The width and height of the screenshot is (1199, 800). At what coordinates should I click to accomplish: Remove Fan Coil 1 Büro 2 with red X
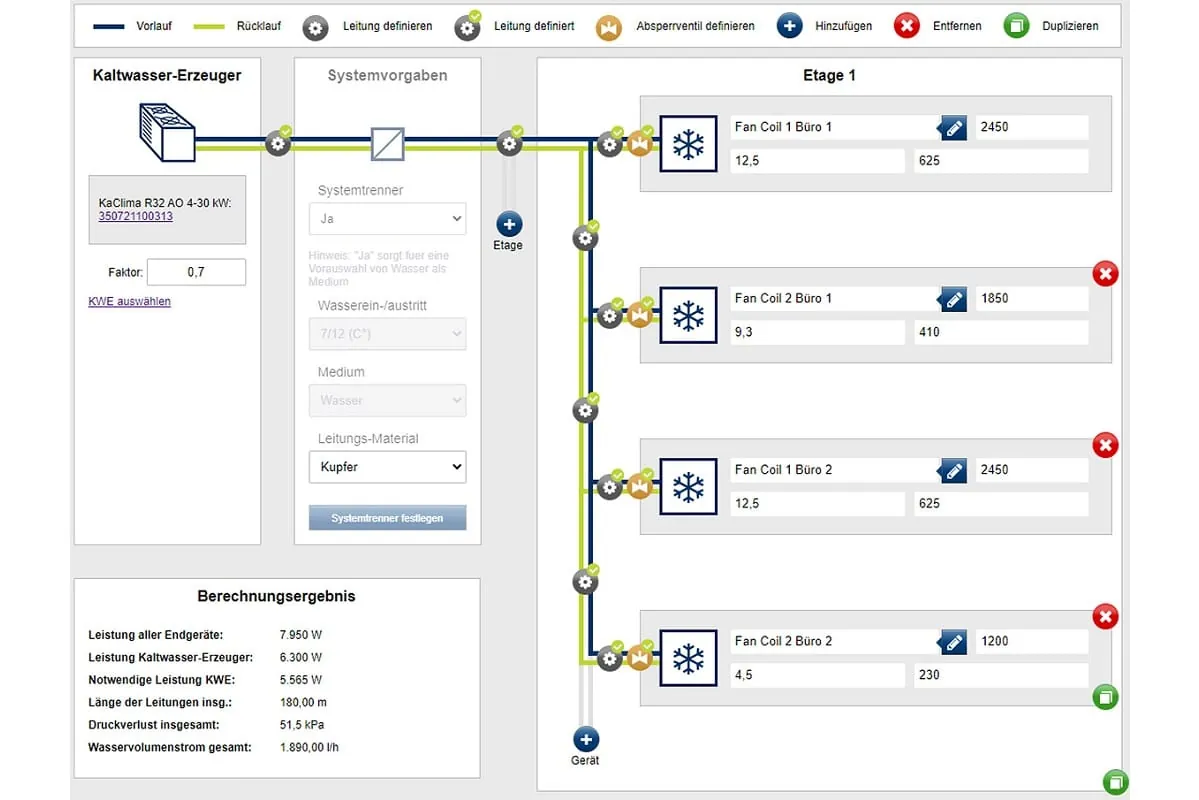tap(1105, 445)
